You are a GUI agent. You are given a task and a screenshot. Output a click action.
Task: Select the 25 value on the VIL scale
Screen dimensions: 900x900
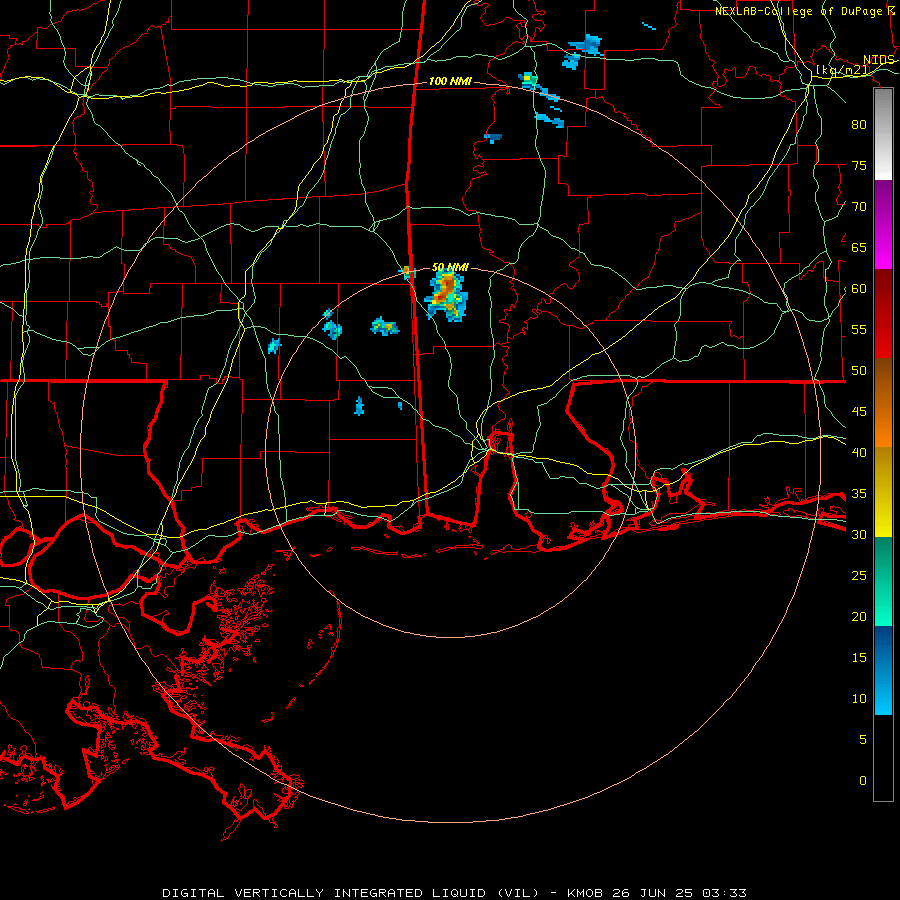(859, 576)
